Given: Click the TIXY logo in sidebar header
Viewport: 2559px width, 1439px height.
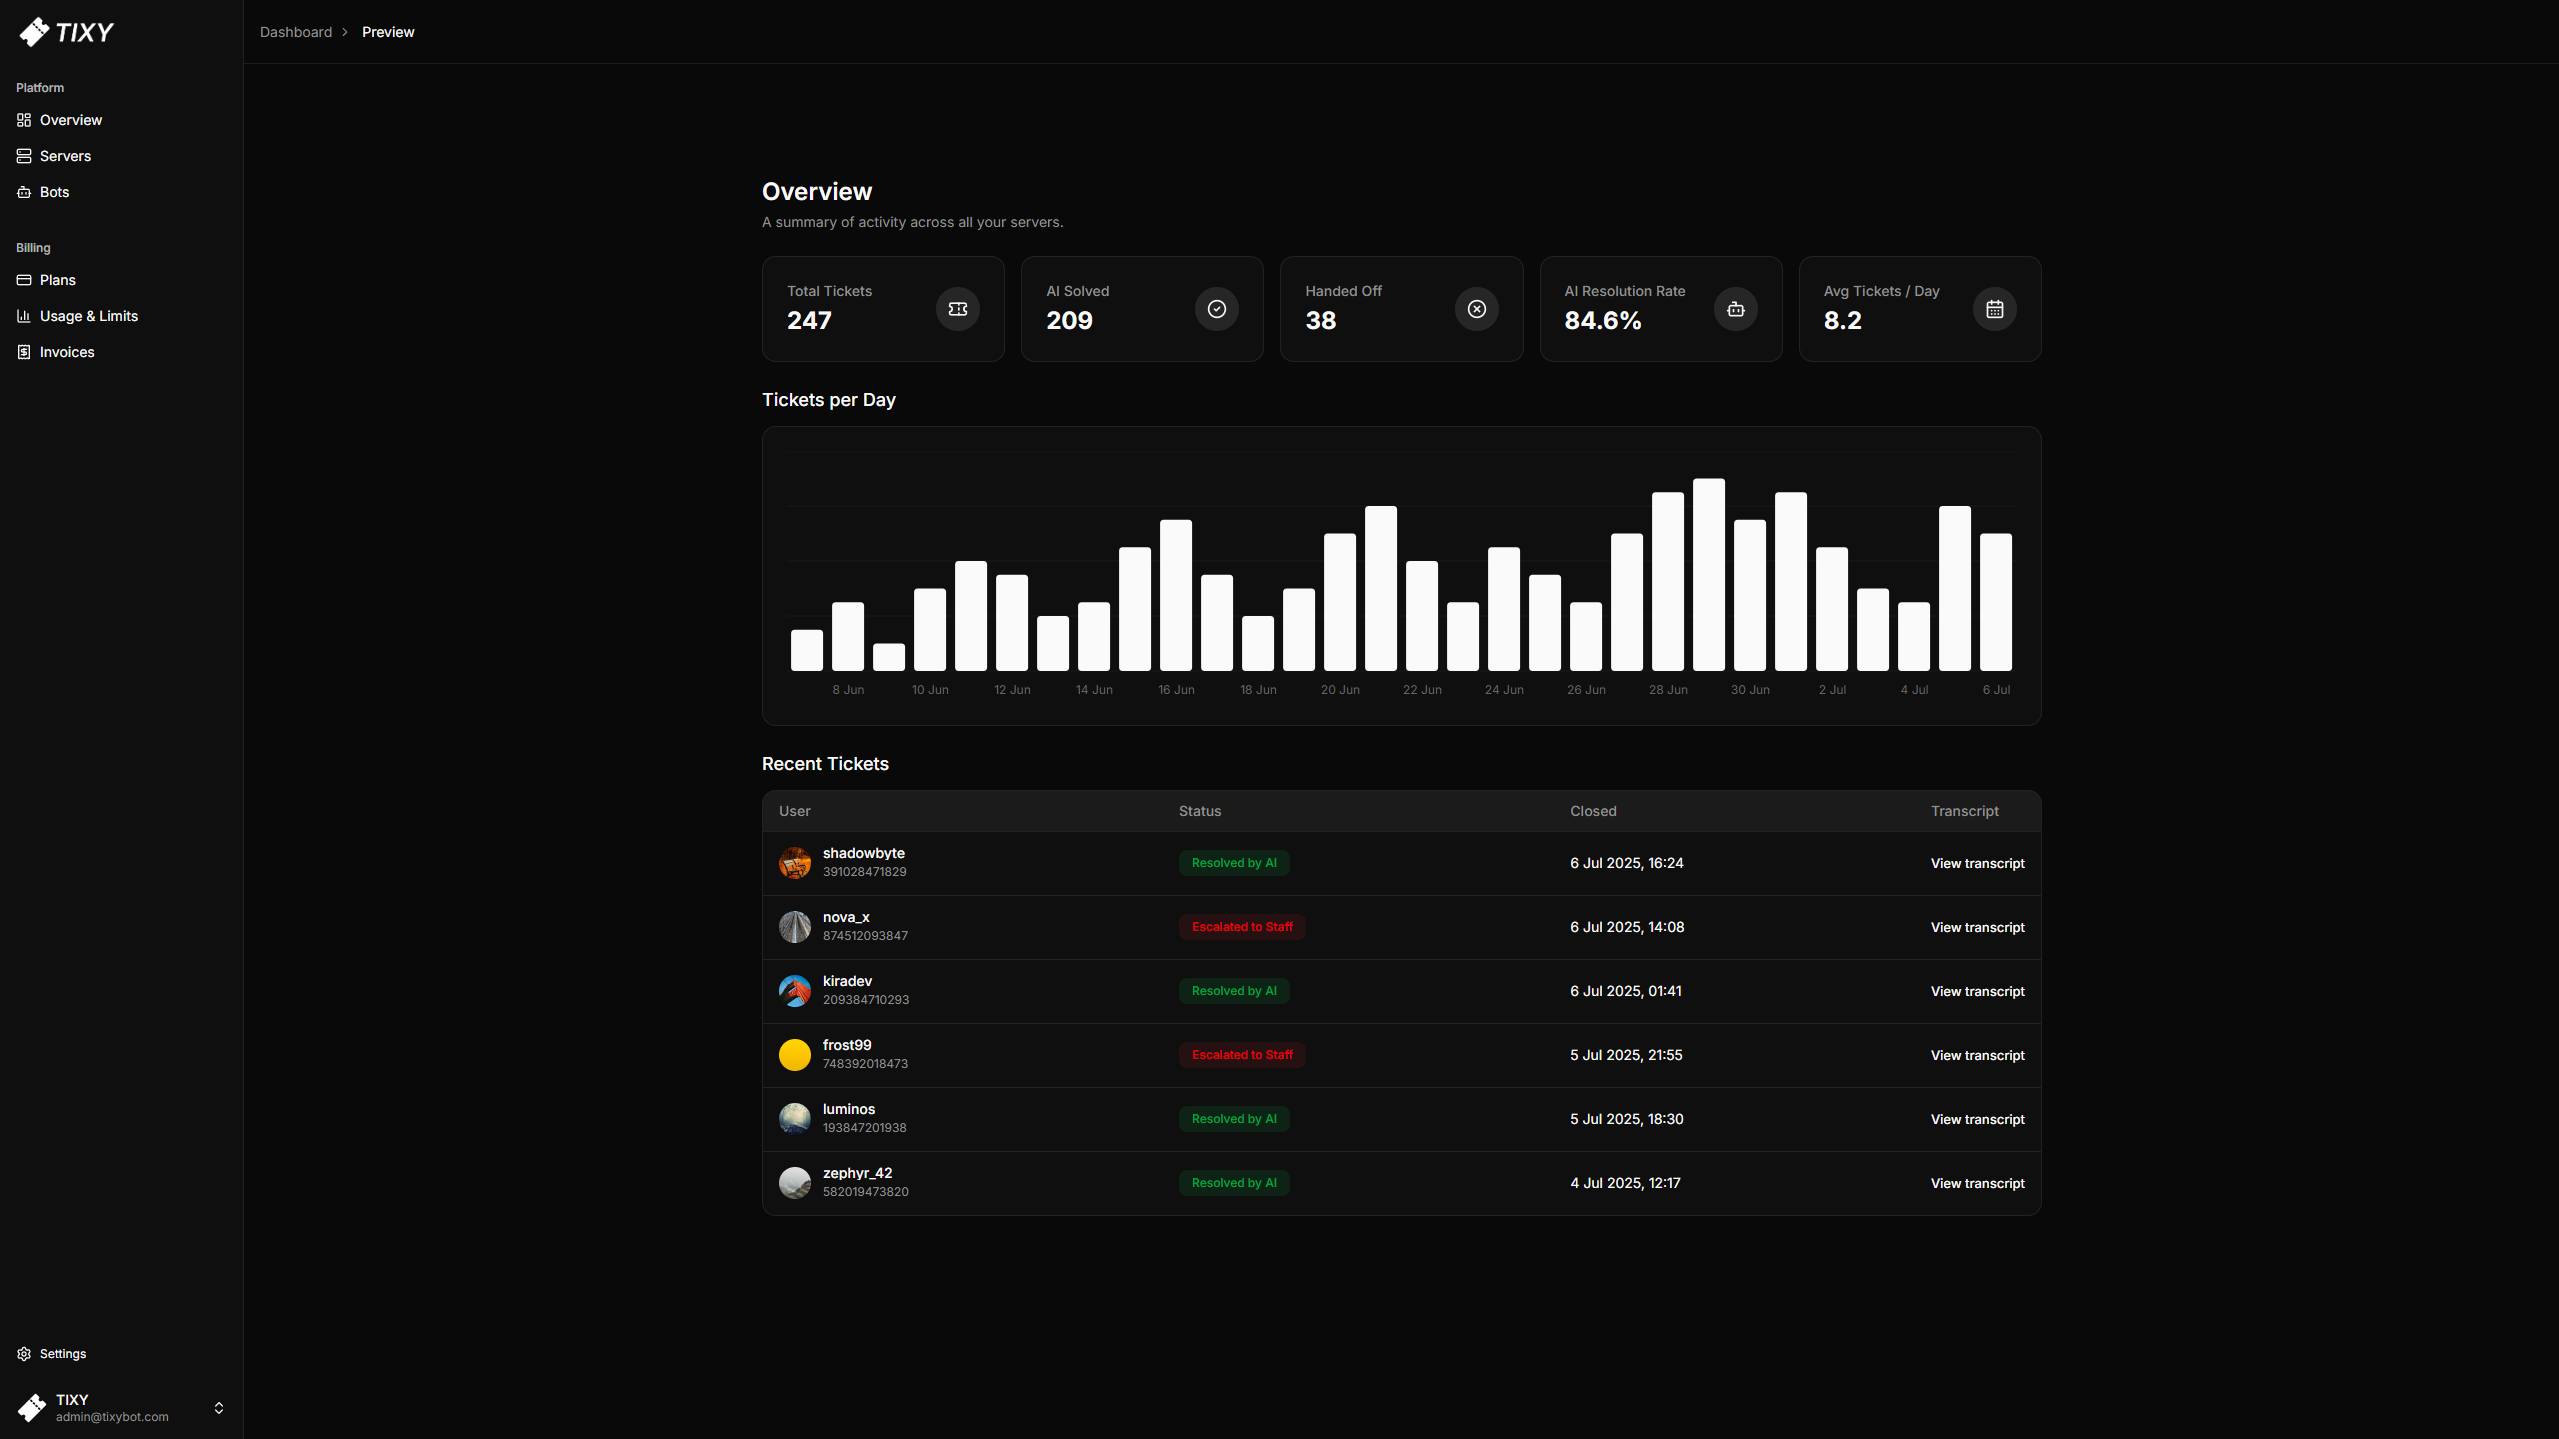Looking at the screenshot, I should (66, 32).
